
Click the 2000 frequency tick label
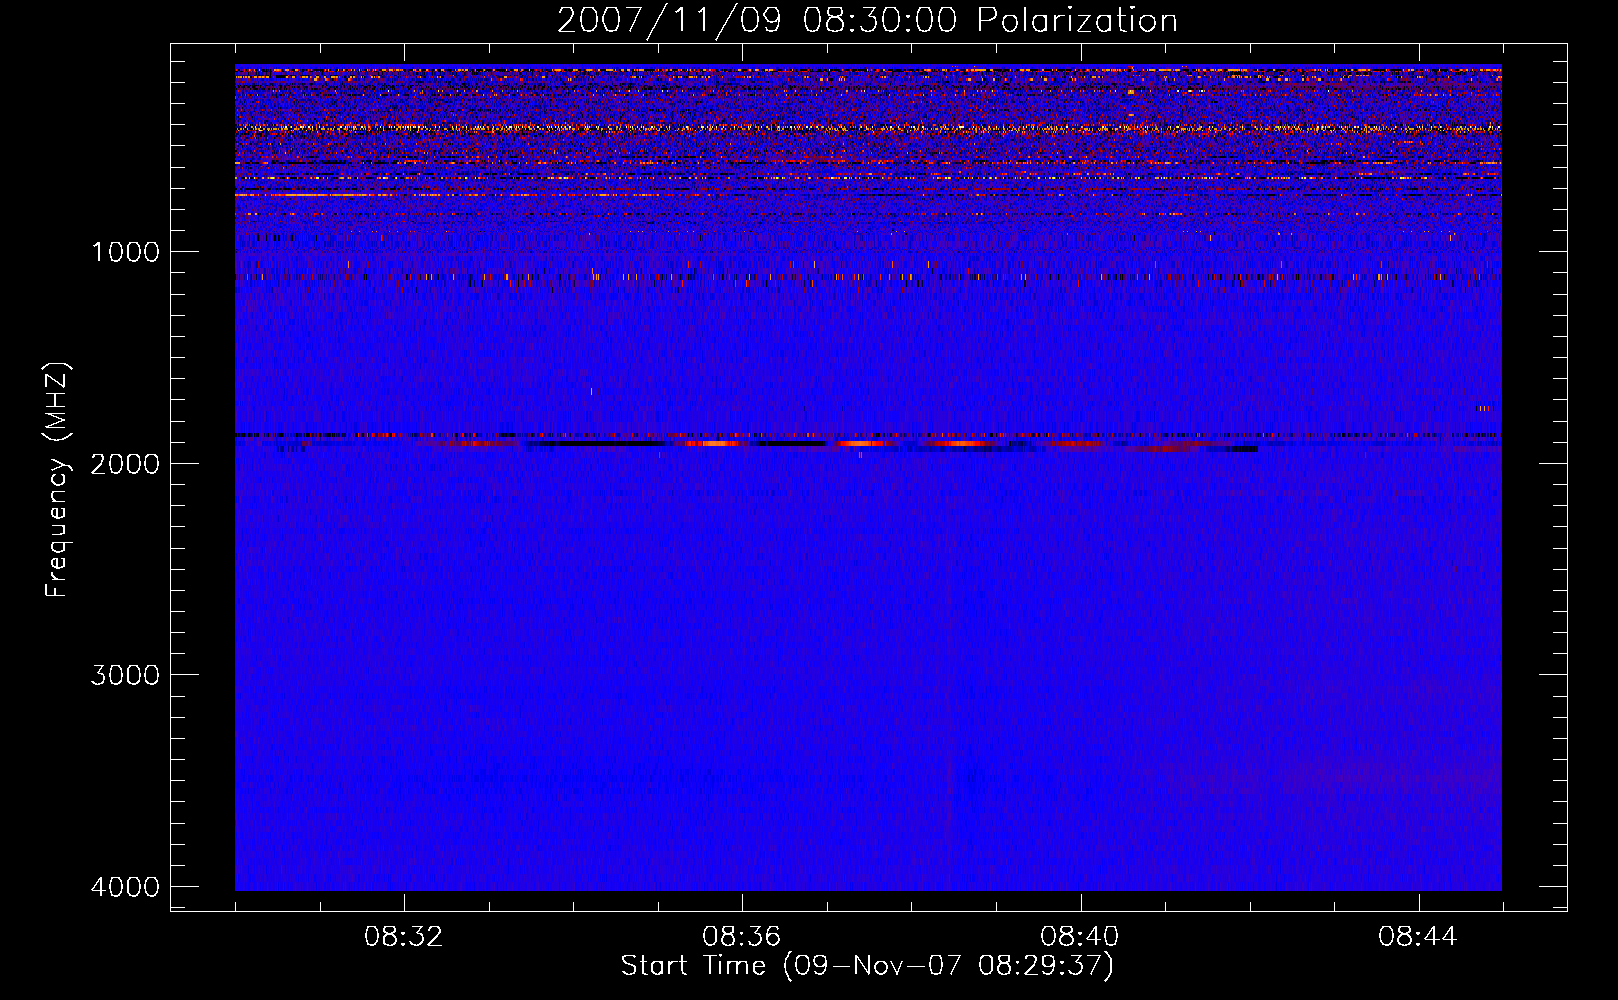pyautogui.click(x=125, y=463)
